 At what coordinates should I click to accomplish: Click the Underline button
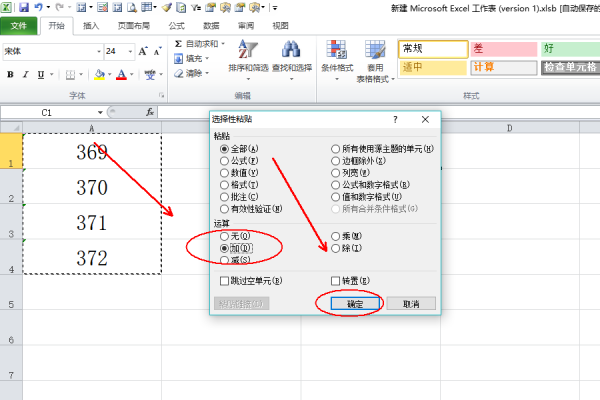click(41, 74)
